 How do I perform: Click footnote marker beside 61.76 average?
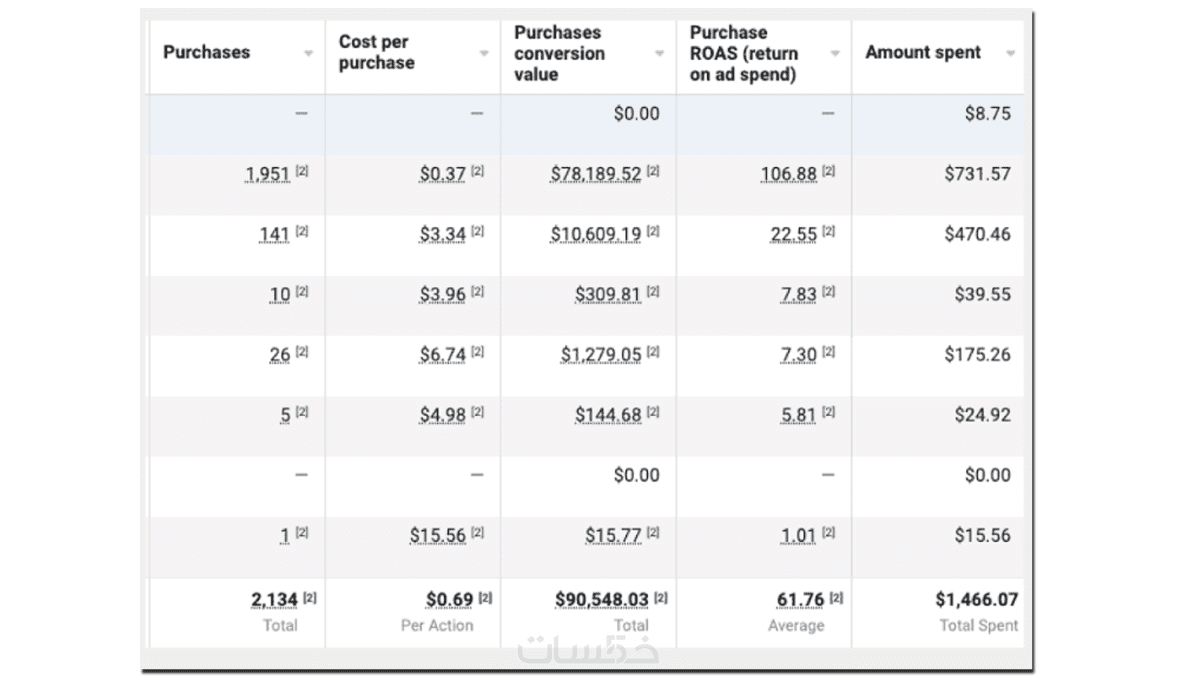point(836,598)
